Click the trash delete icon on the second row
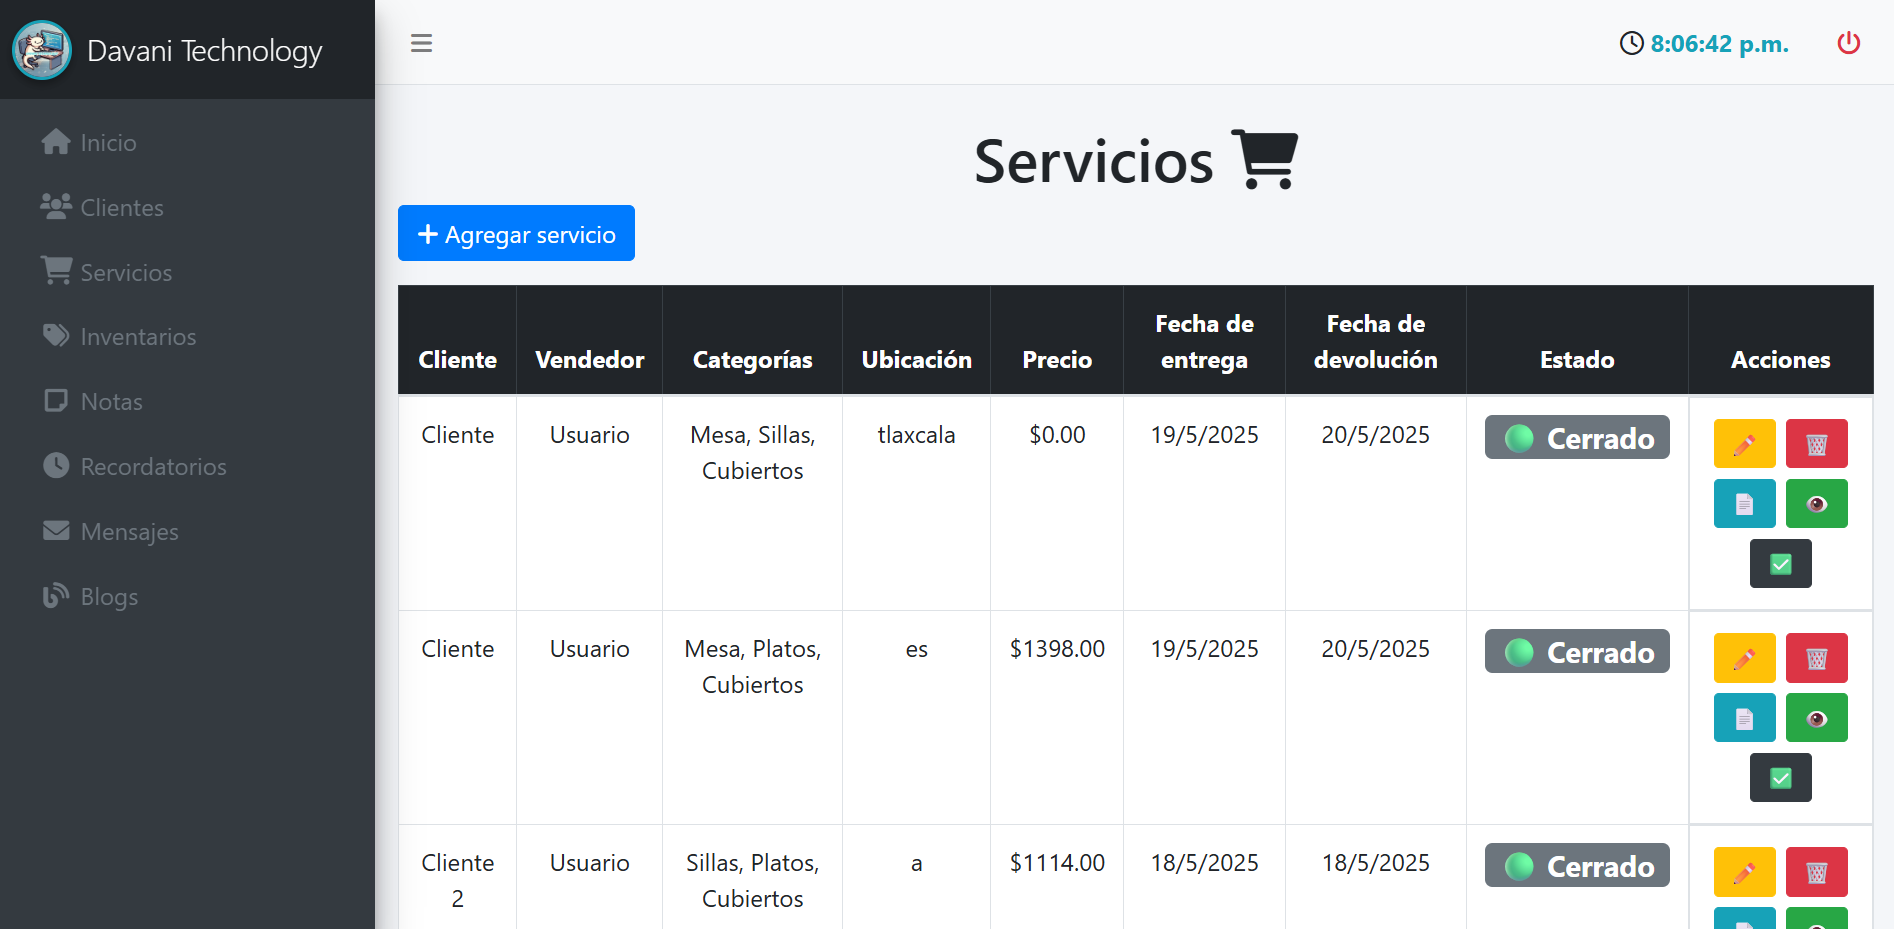 1817,657
